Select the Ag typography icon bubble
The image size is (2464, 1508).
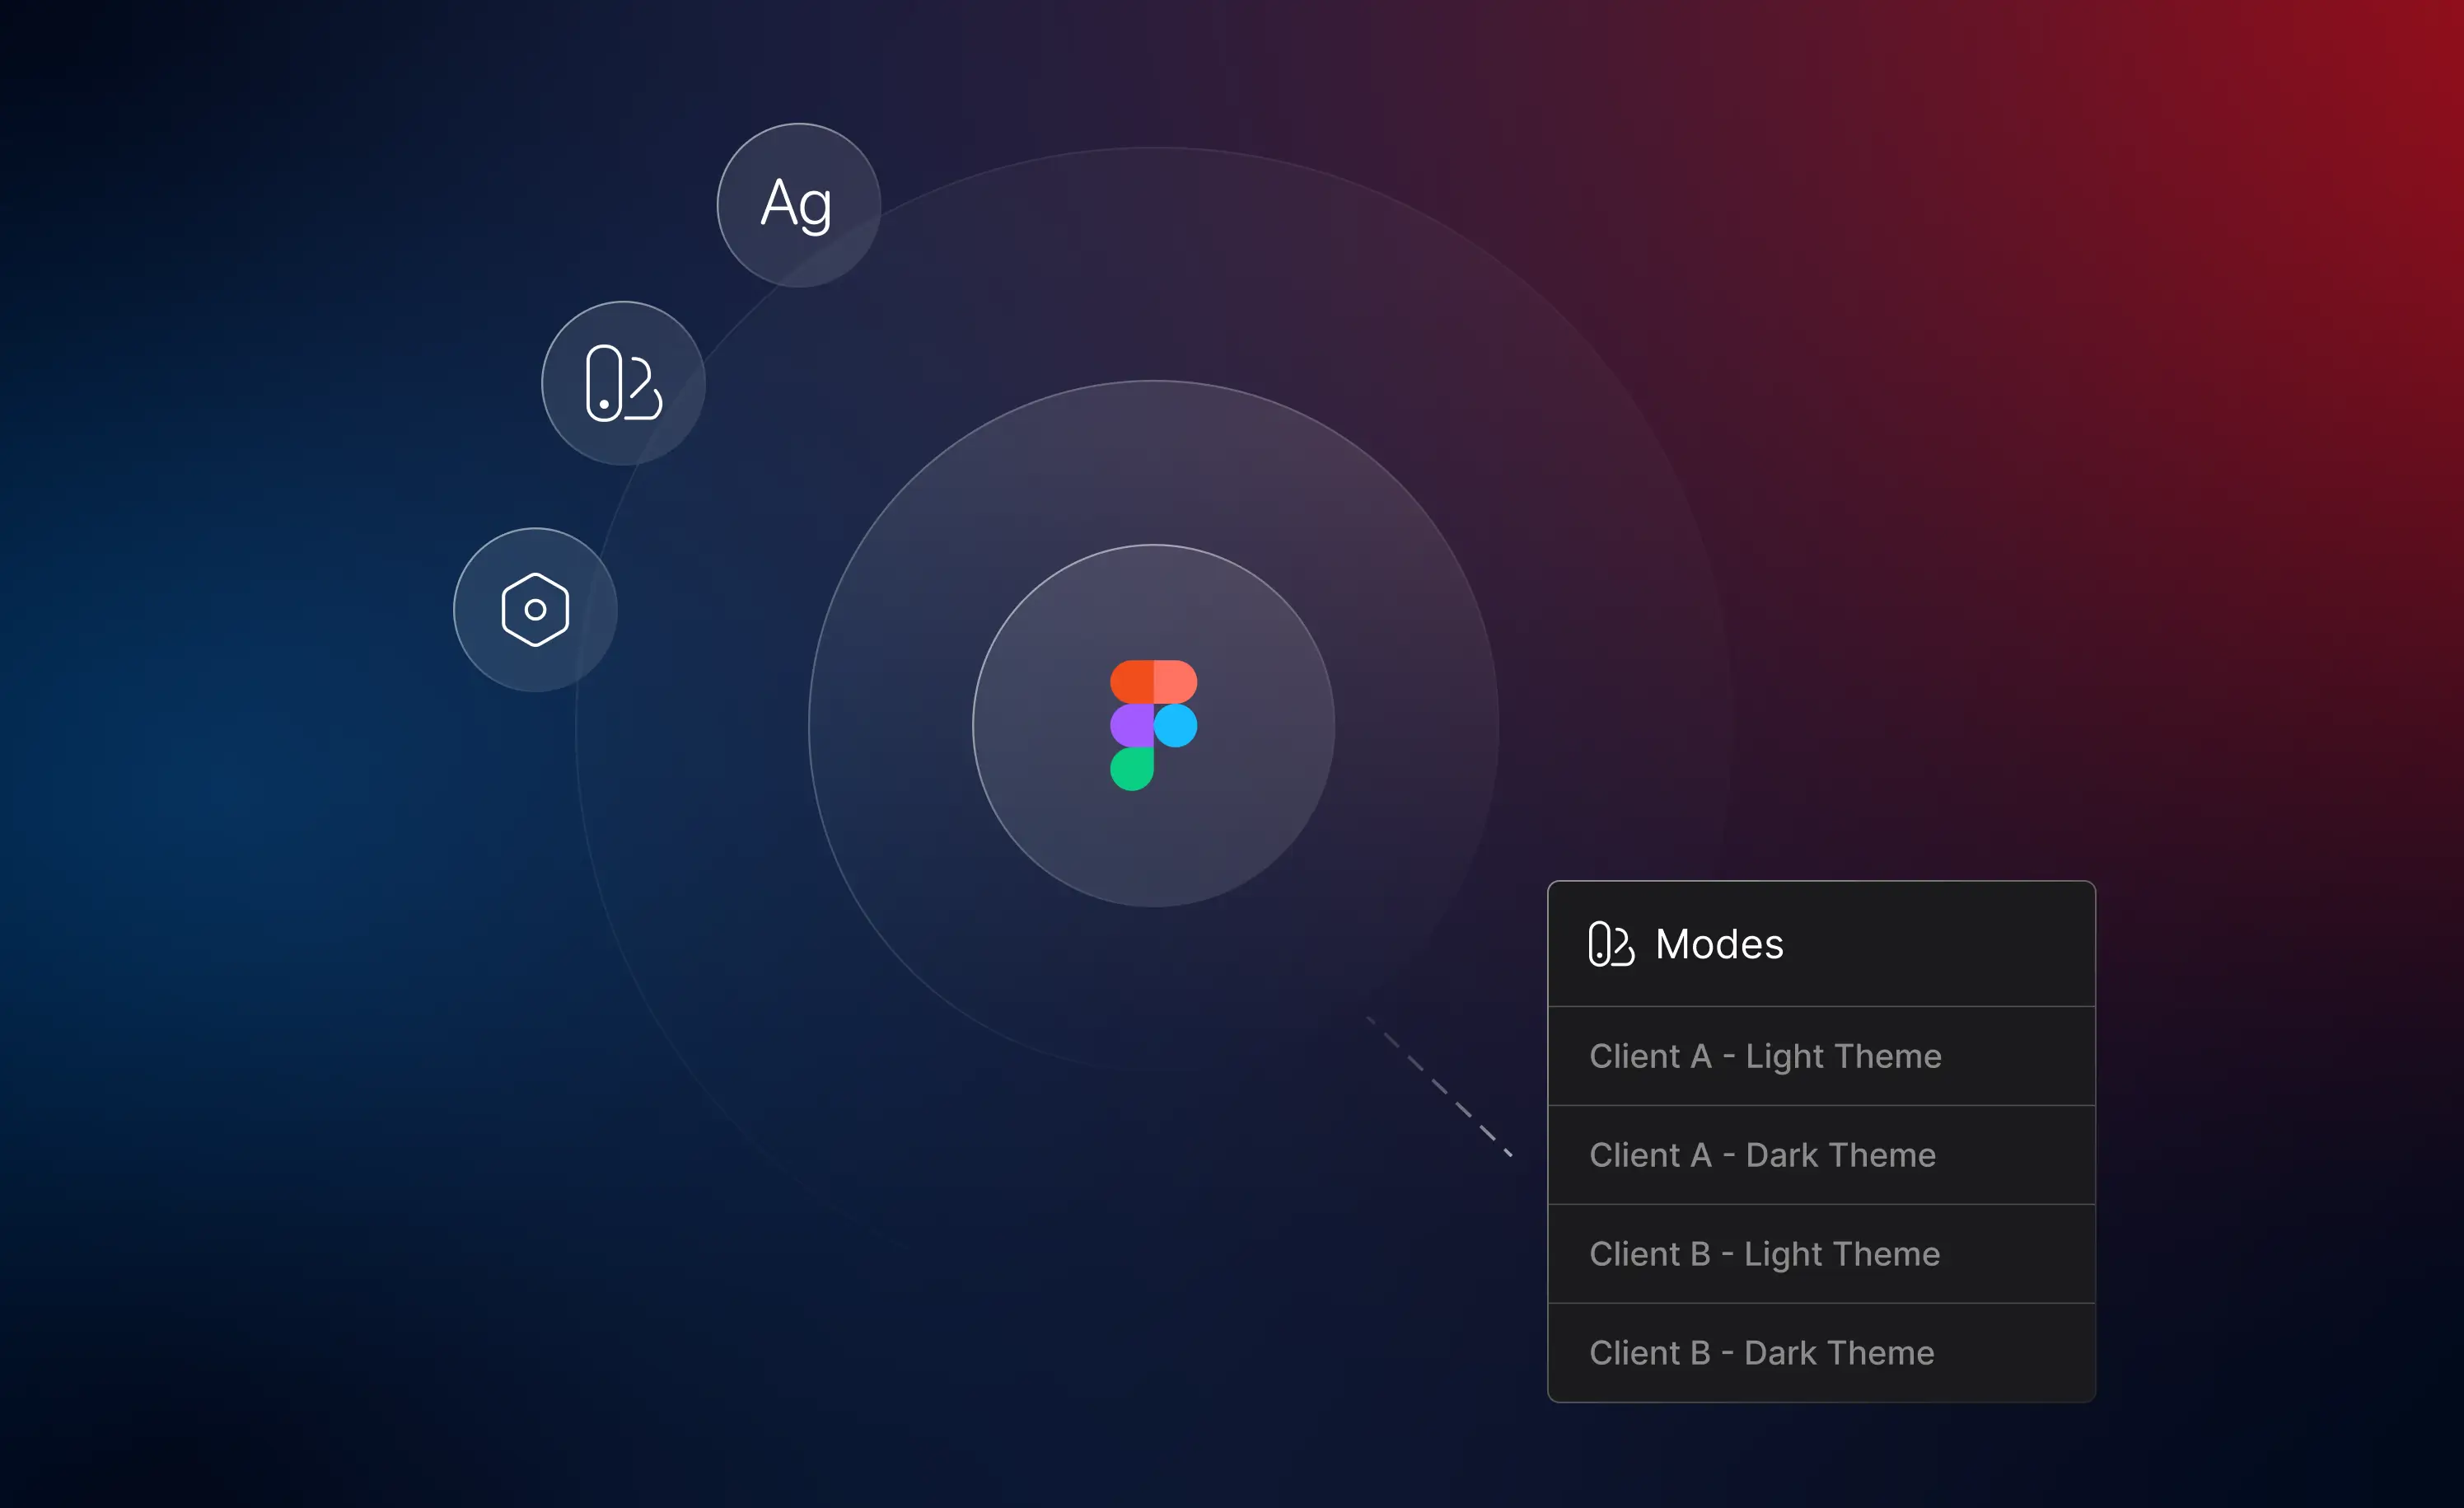tap(798, 205)
